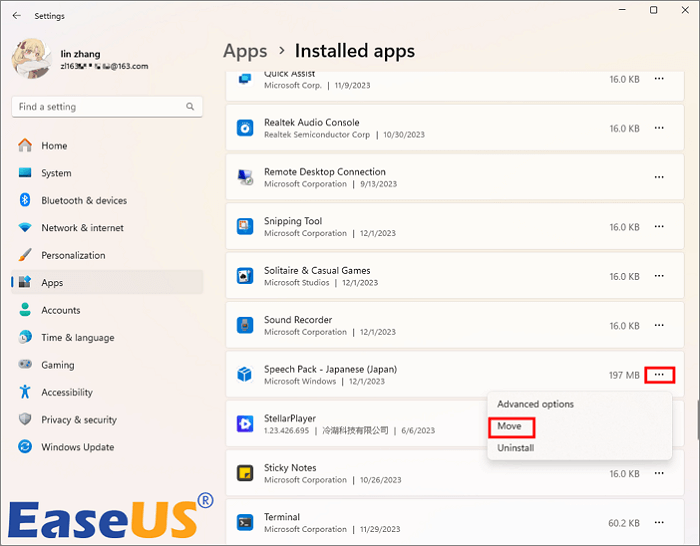Viewport: 700px width, 546px height.
Task: Select the StellarPlayer title text
Action: point(290,418)
